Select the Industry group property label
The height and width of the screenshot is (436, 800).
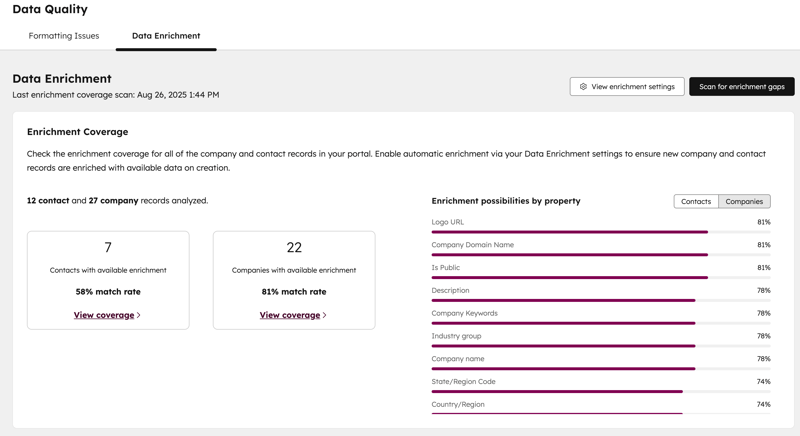point(456,336)
